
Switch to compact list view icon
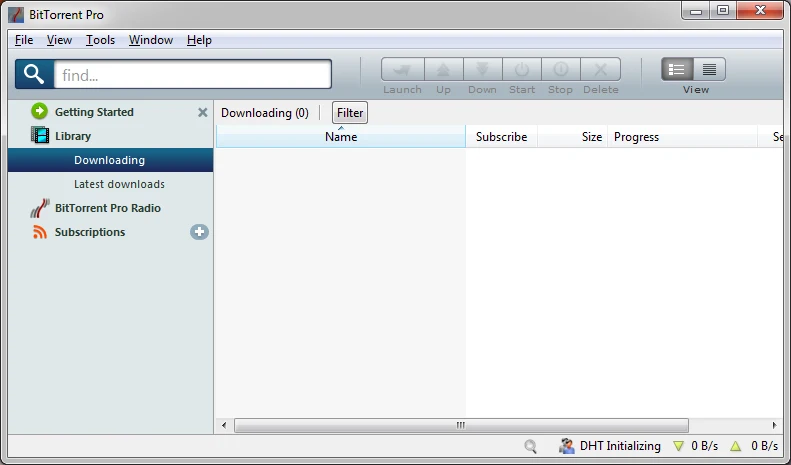coord(709,70)
